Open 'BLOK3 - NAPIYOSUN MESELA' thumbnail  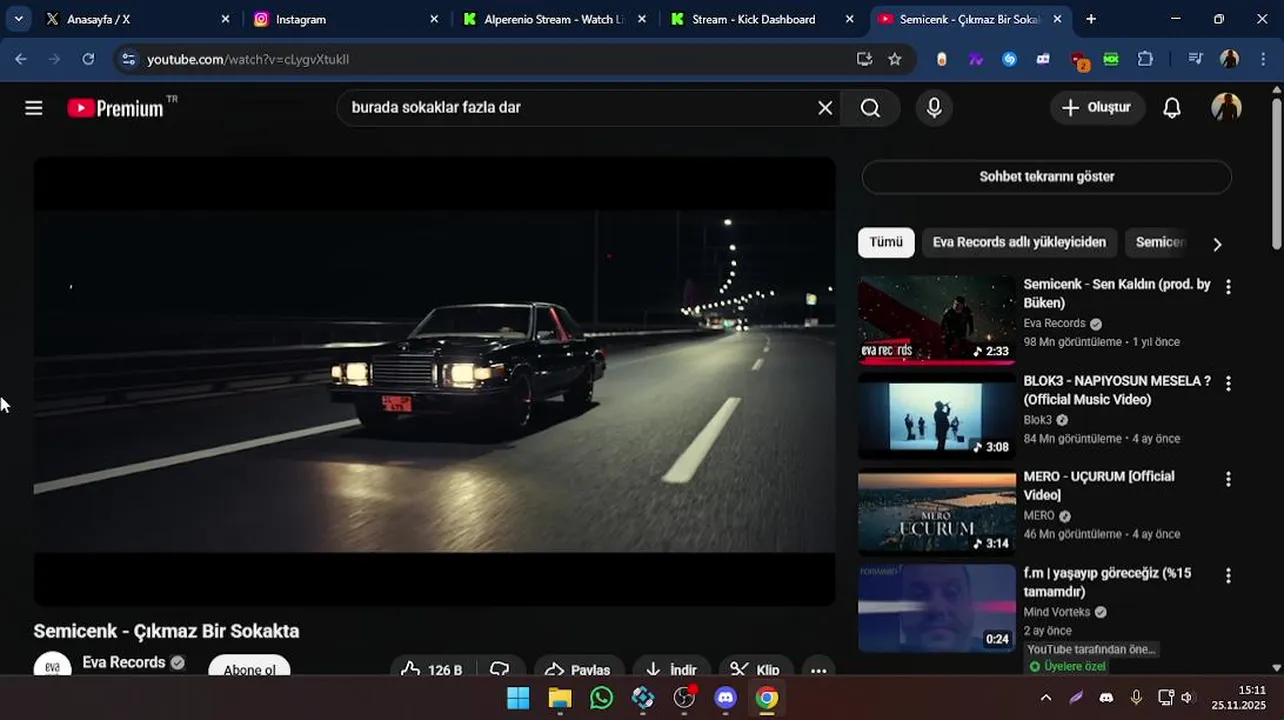click(936, 416)
